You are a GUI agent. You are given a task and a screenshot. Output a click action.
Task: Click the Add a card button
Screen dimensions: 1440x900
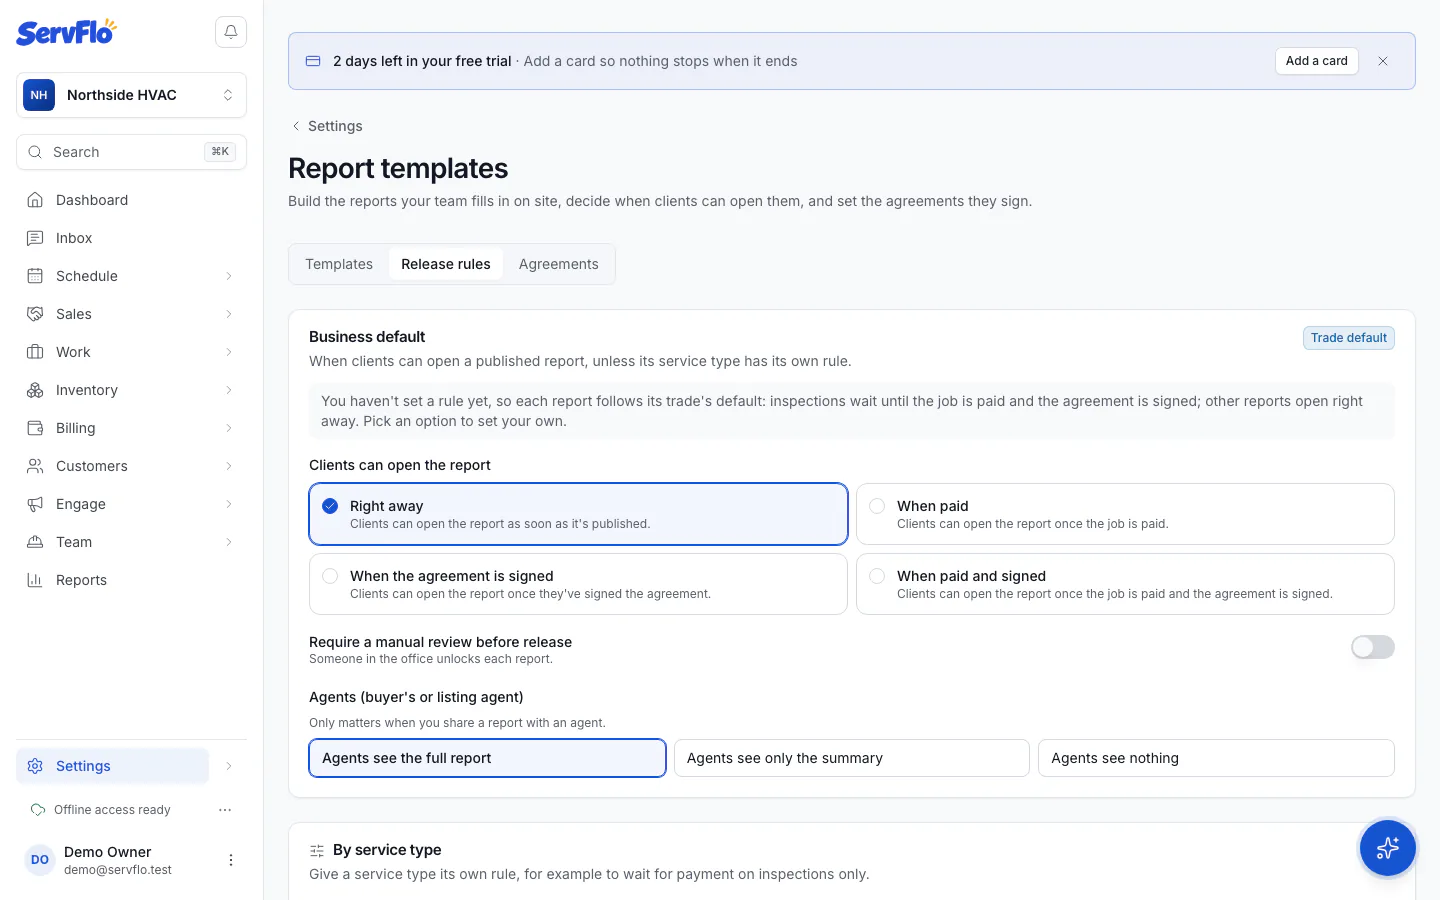pyautogui.click(x=1317, y=61)
